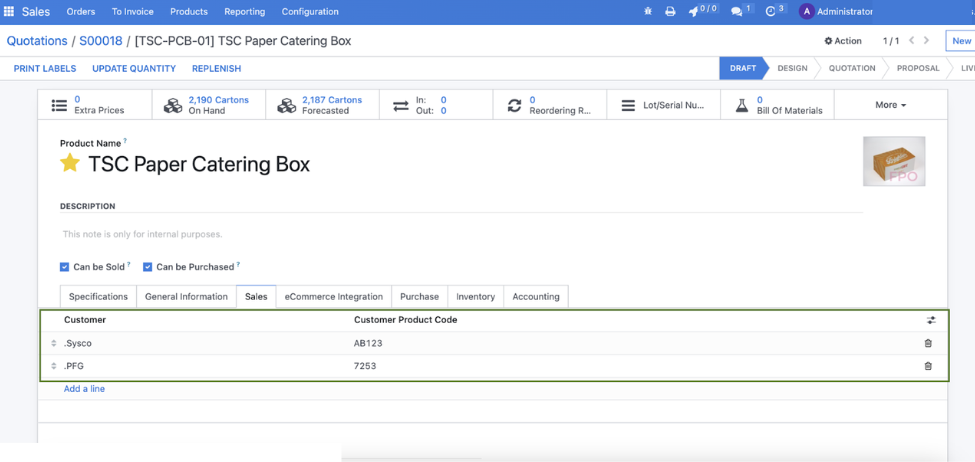Open On Hand 2,190 Cartons
This screenshot has width=975, height=462.
pyautogui.click(x=209, y=104)
